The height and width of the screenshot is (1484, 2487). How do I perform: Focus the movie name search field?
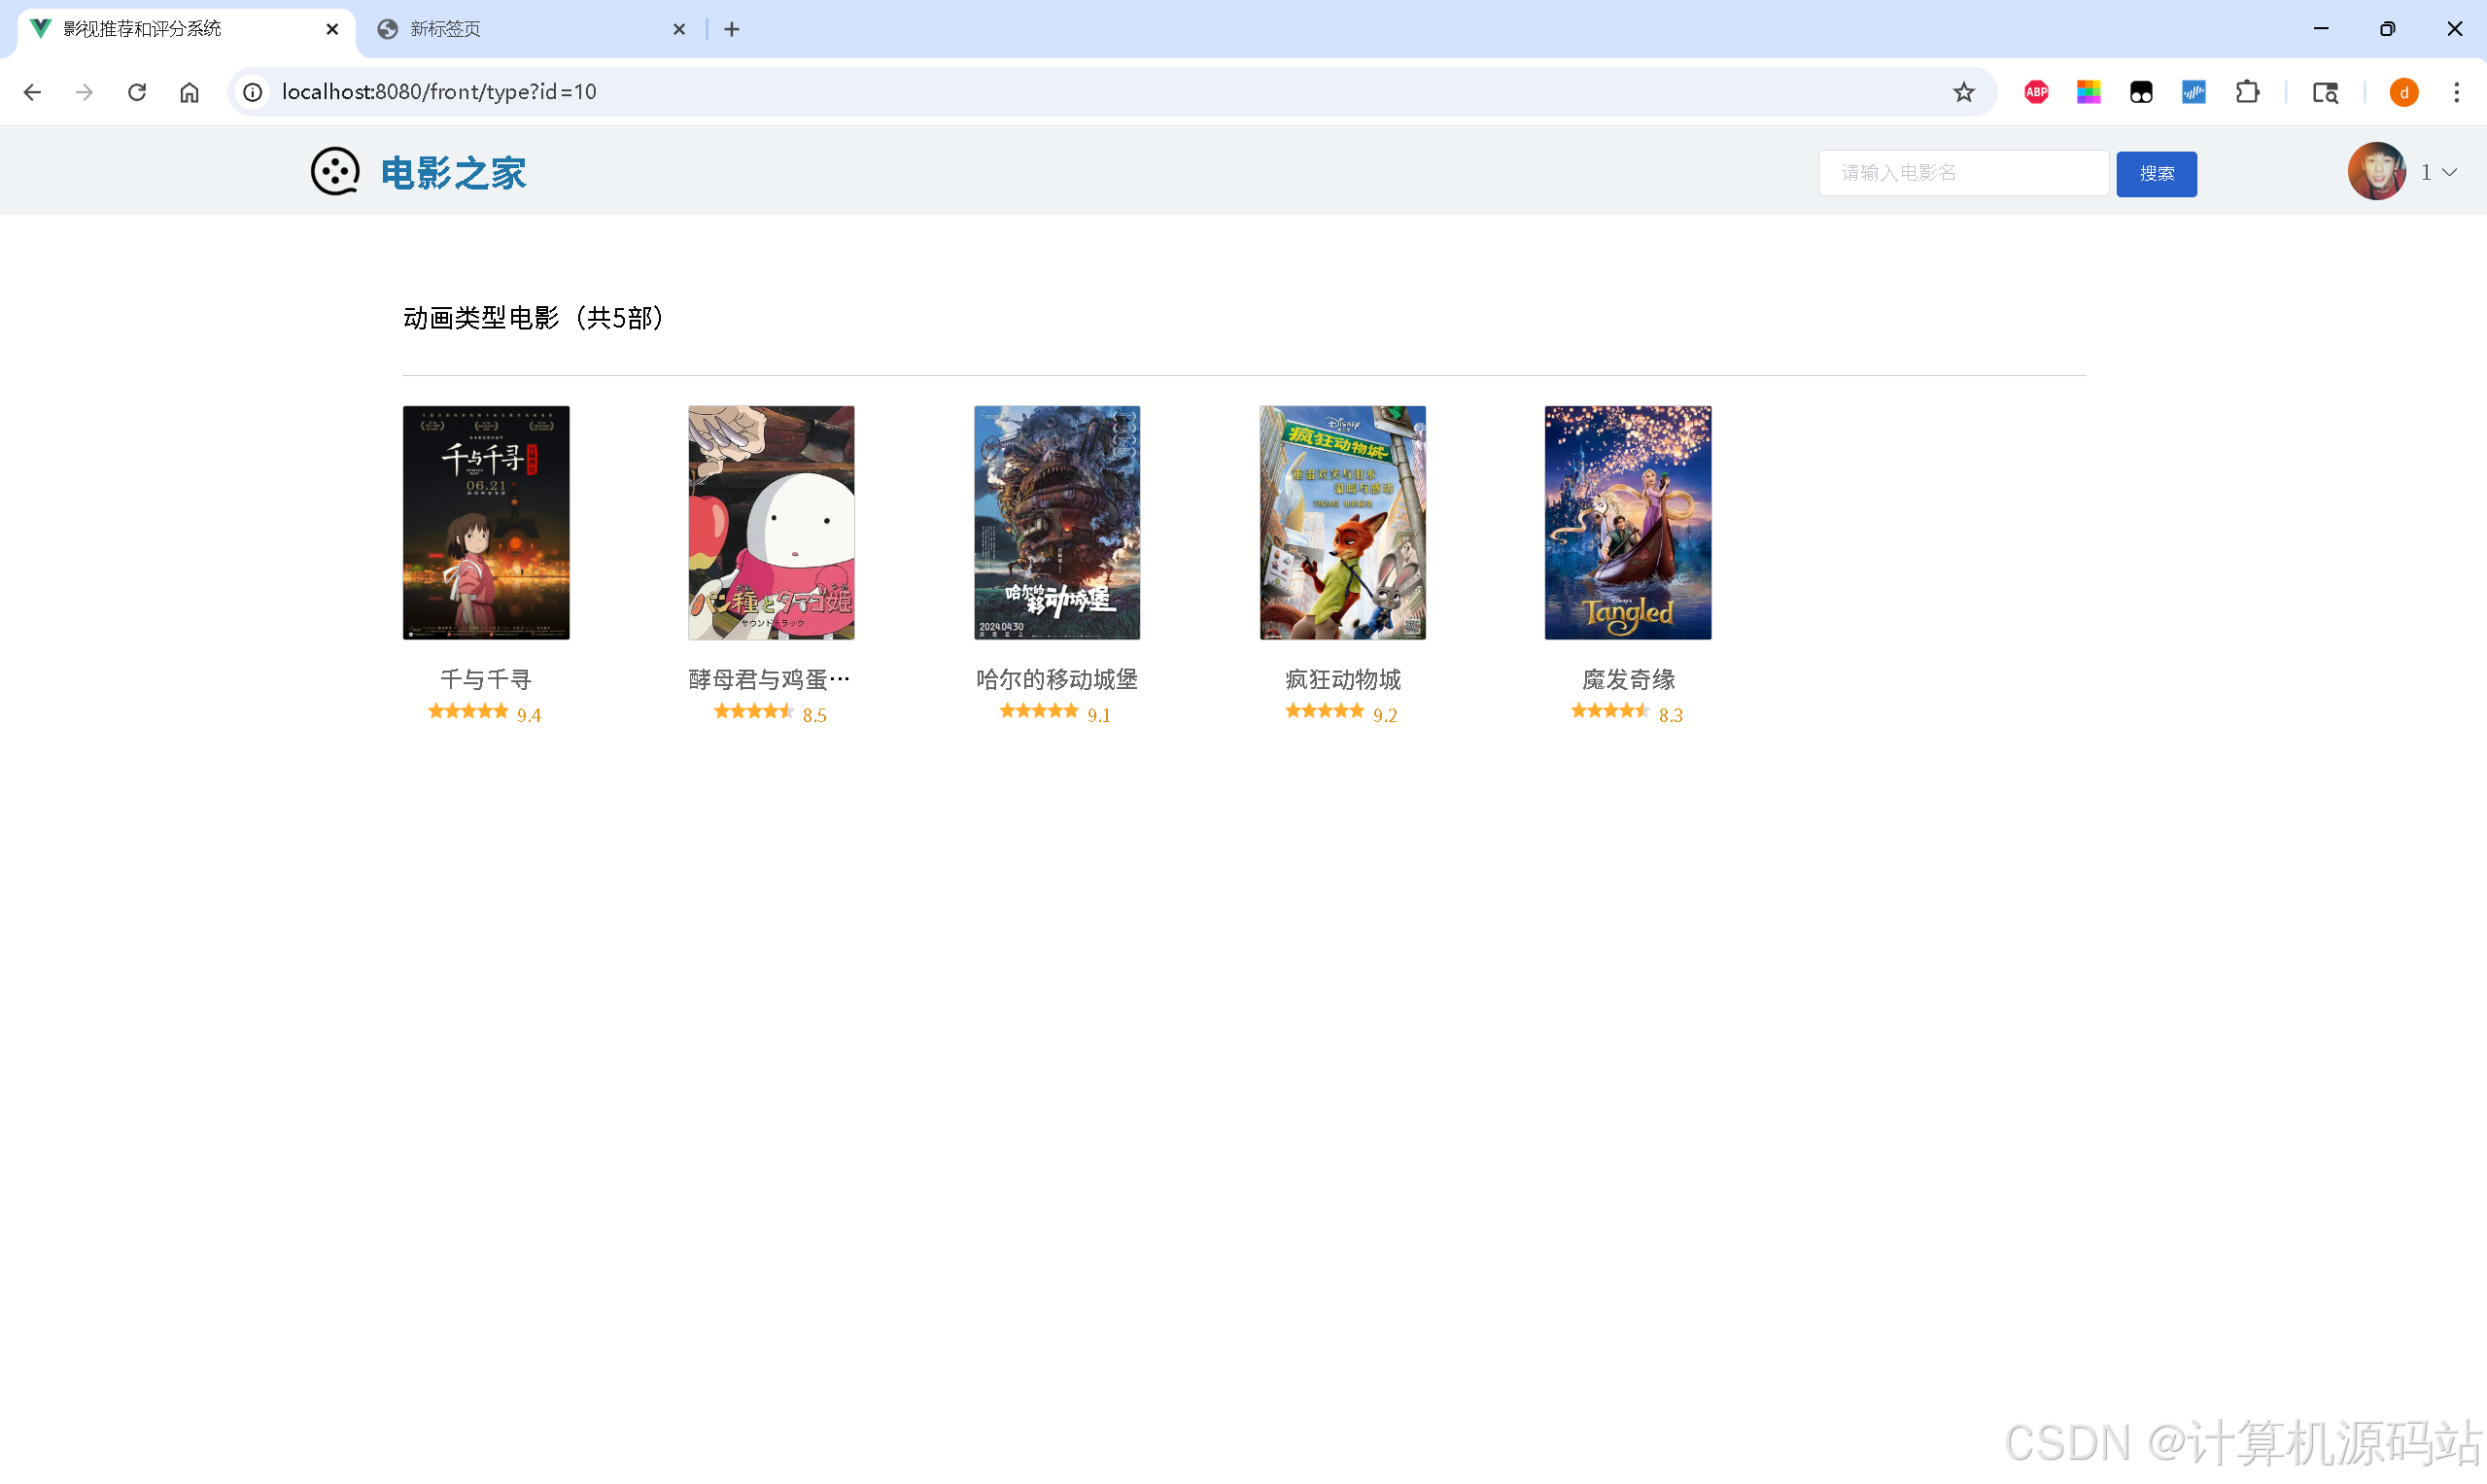click(x=1962, y=173)
